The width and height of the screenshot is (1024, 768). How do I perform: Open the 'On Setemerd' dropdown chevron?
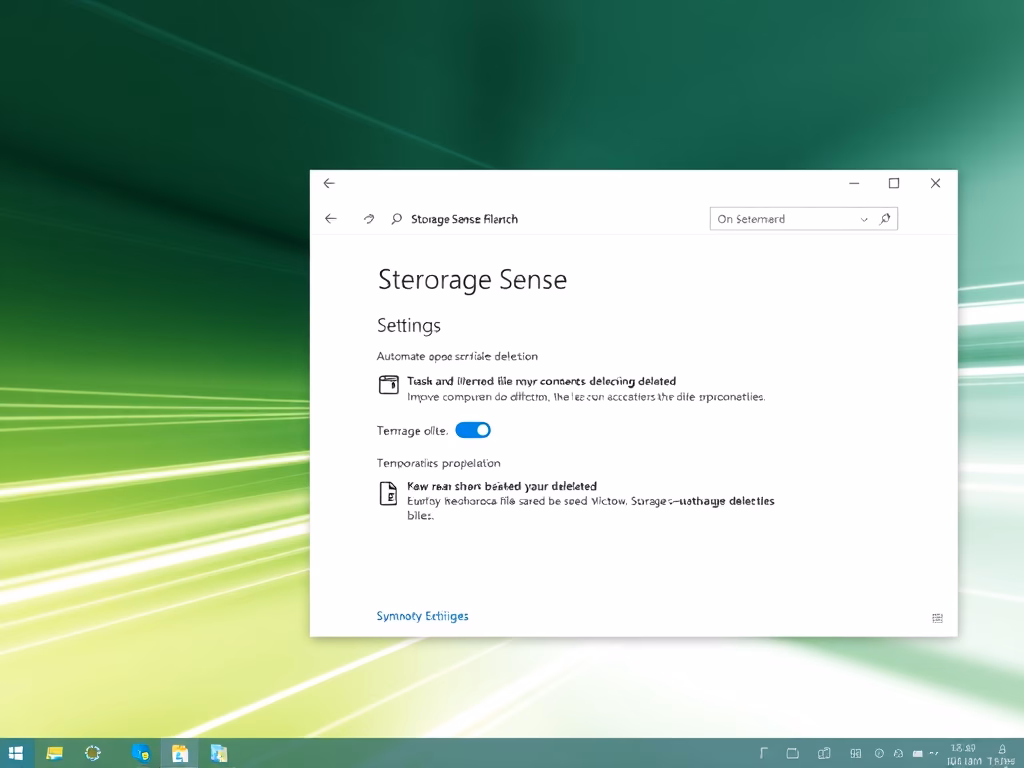coord(864,219)
